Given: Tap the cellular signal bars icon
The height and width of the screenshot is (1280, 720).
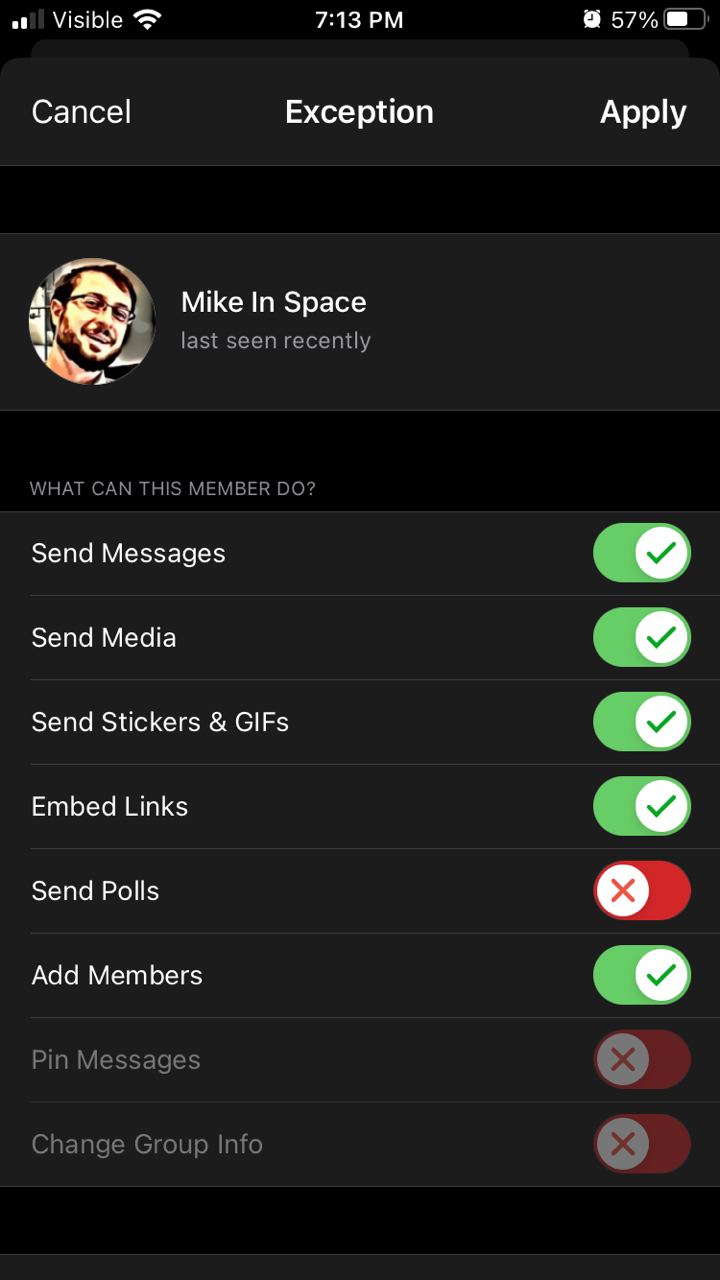Looking at the screenshot, I should point(28,19).
